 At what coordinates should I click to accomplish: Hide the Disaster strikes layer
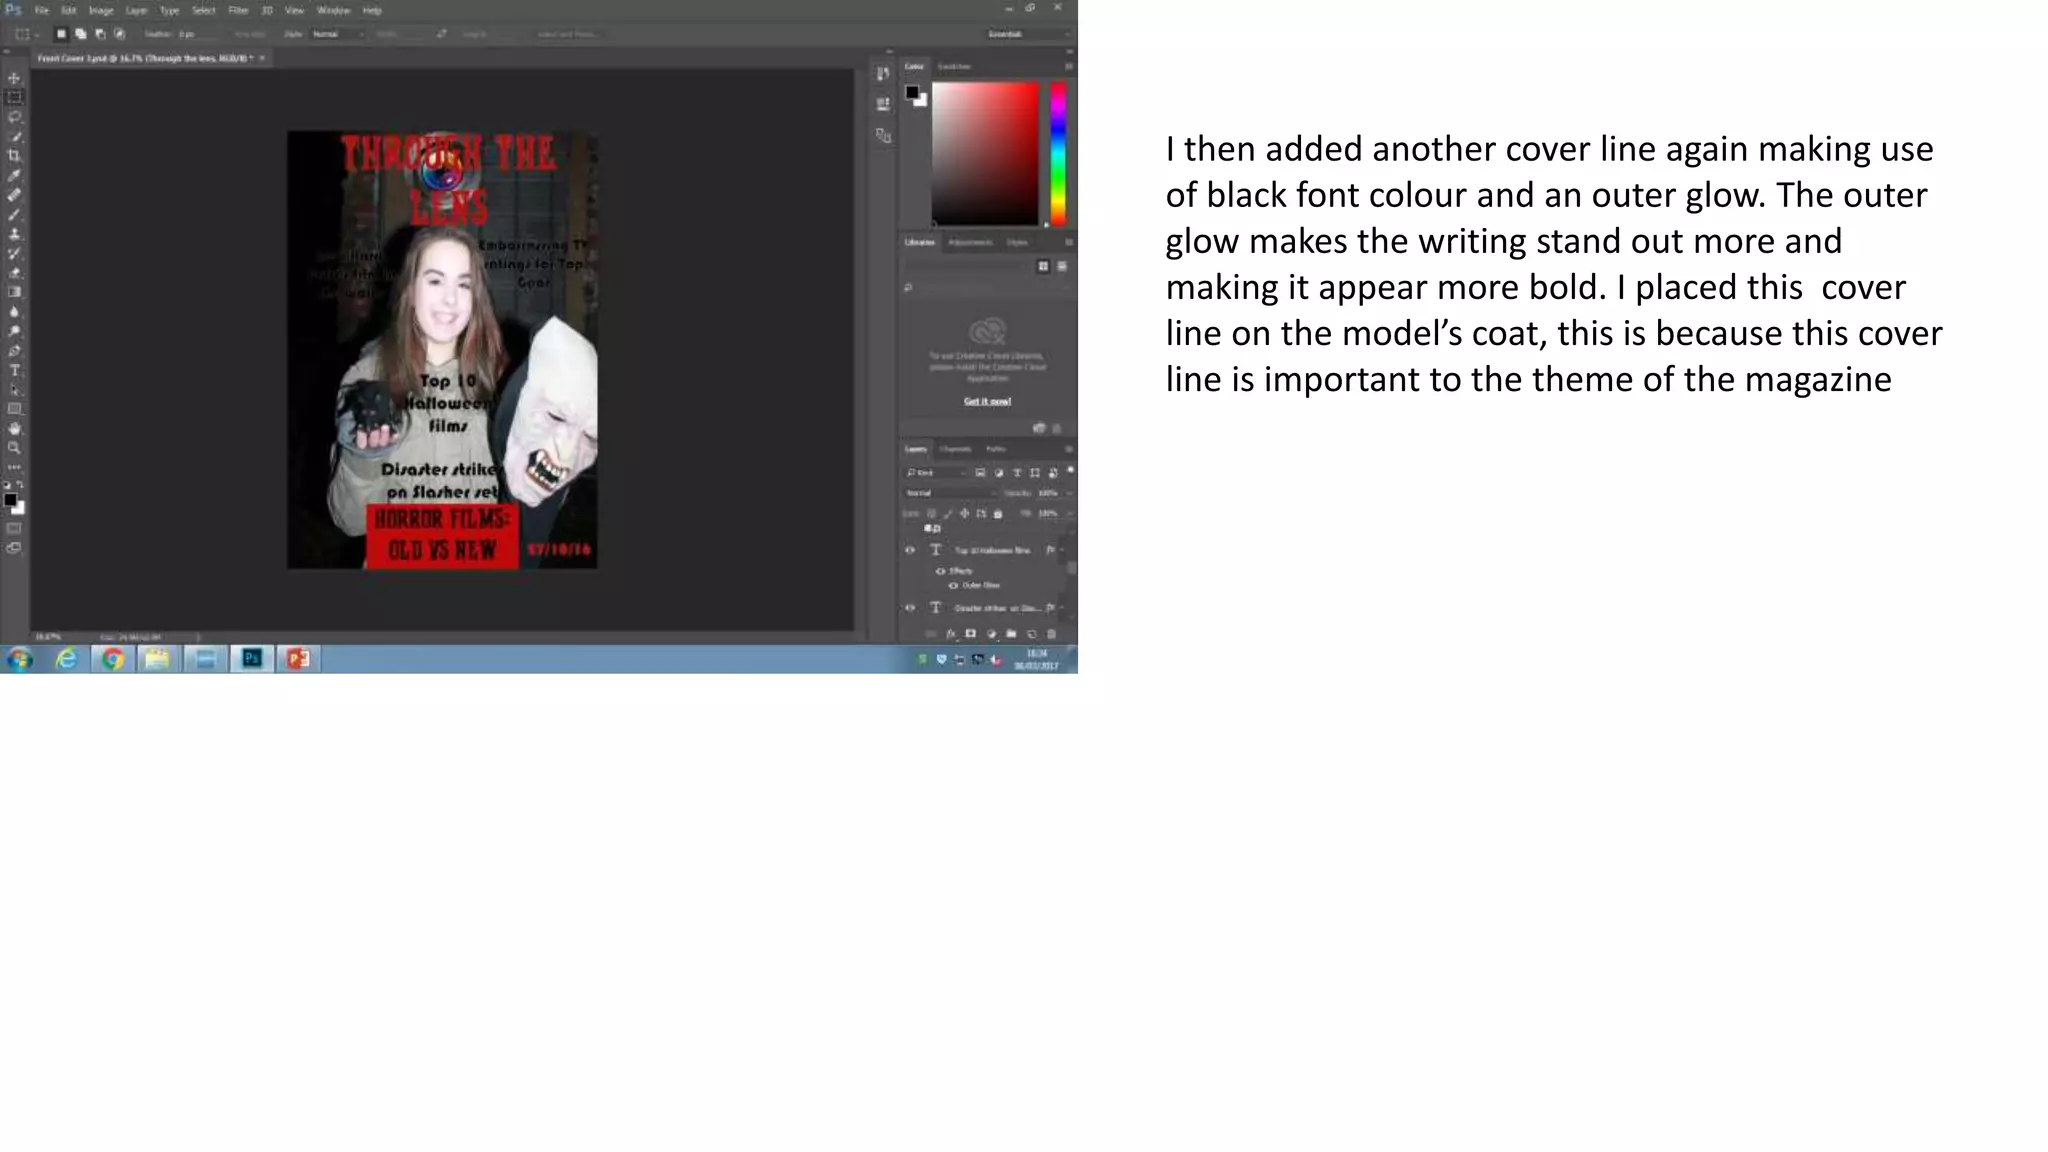(x=910, y=608)
